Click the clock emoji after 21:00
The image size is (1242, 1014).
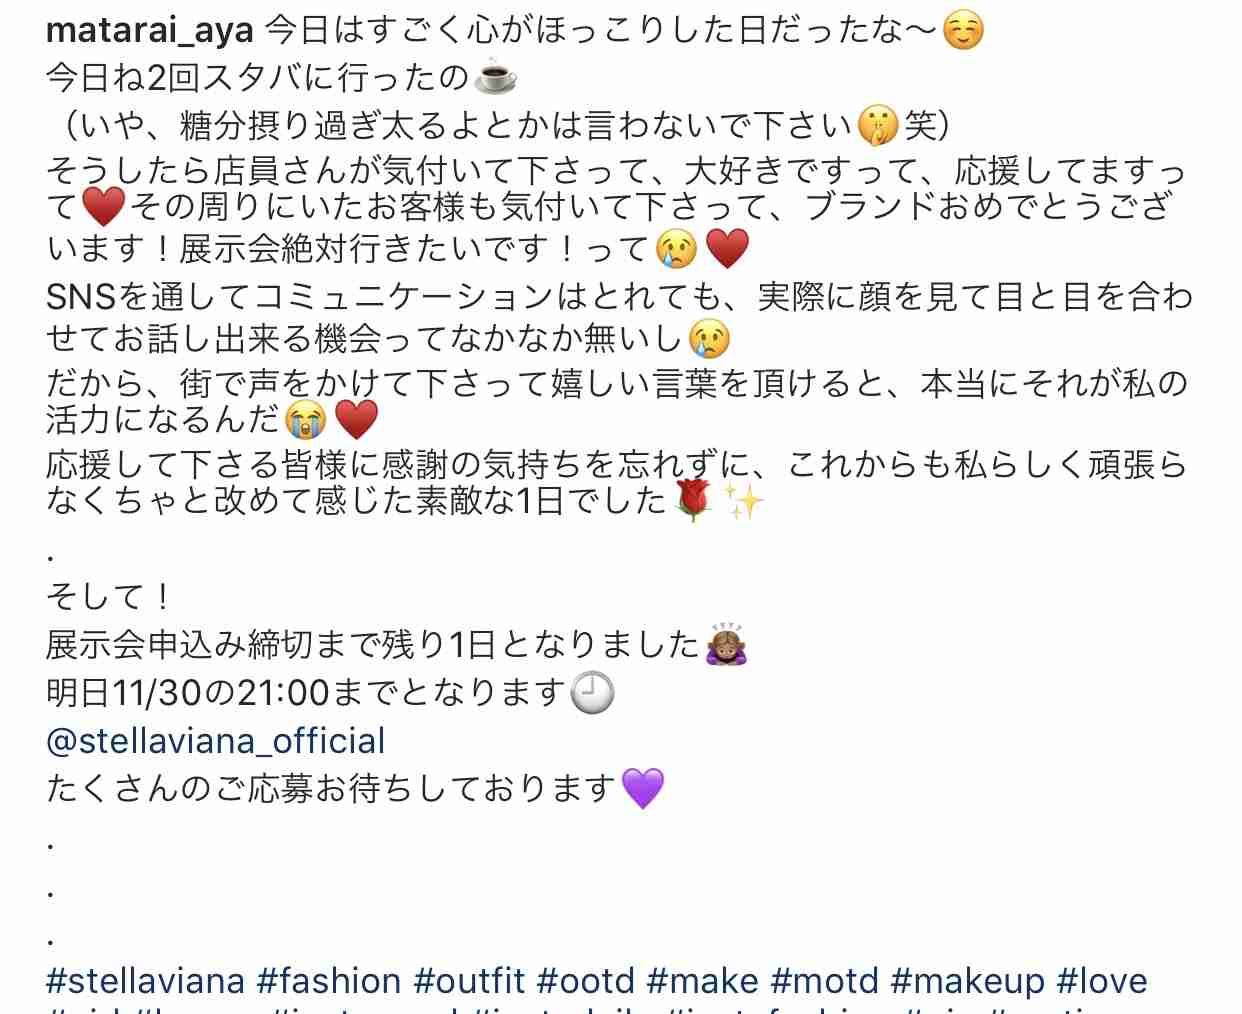coord(592,692)
